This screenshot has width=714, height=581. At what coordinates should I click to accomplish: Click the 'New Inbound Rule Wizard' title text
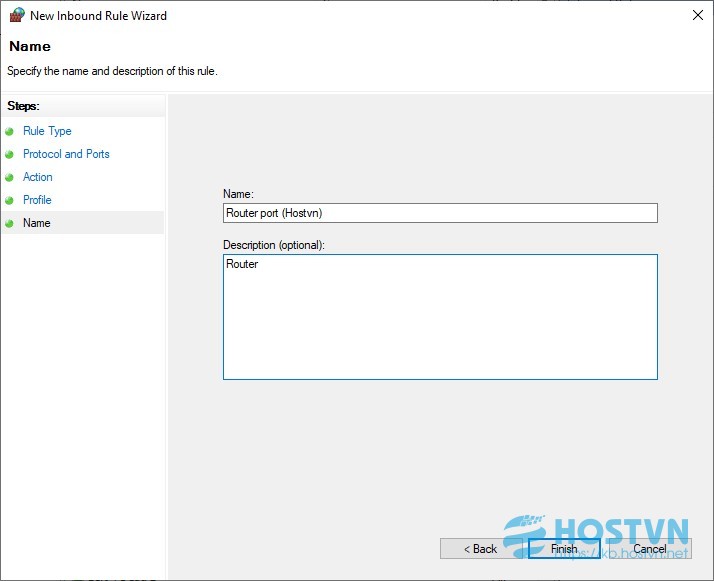tap(98, 15)
